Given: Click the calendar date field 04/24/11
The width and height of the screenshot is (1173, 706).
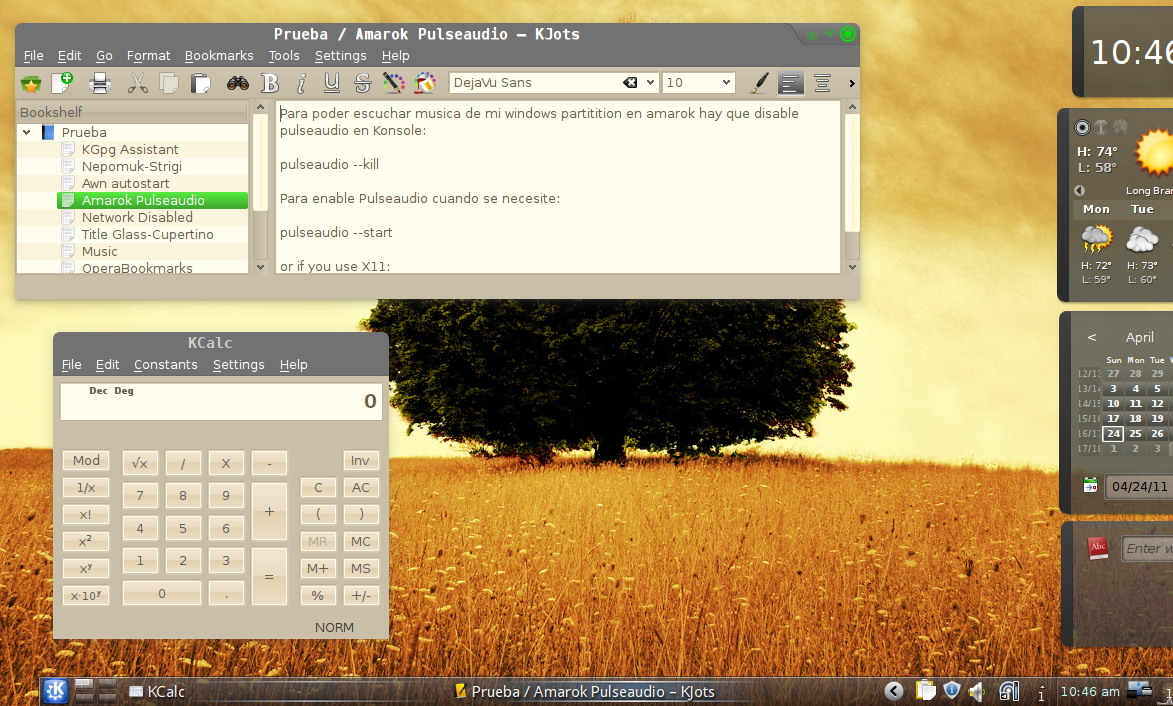Looking at the screenshot, I should [1139, 487].
